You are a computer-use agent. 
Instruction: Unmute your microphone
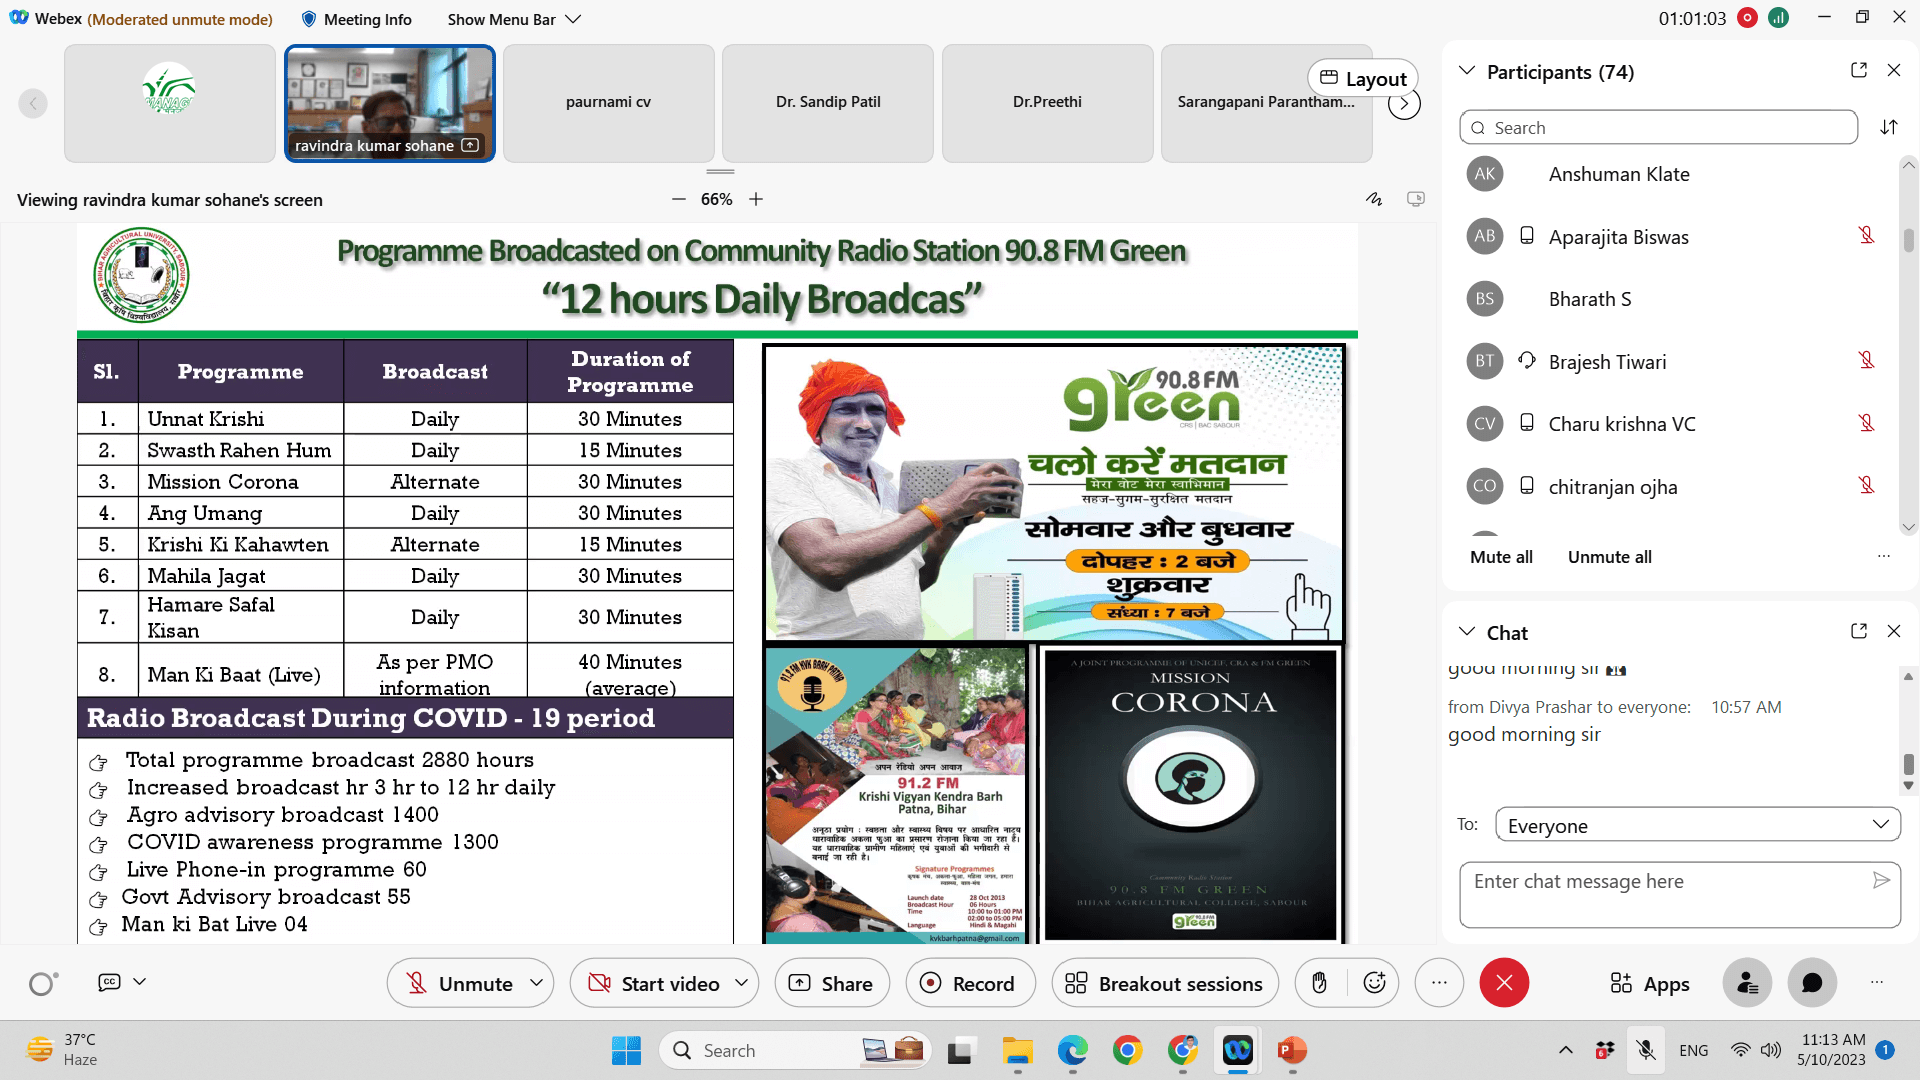(x=458, y=983)
